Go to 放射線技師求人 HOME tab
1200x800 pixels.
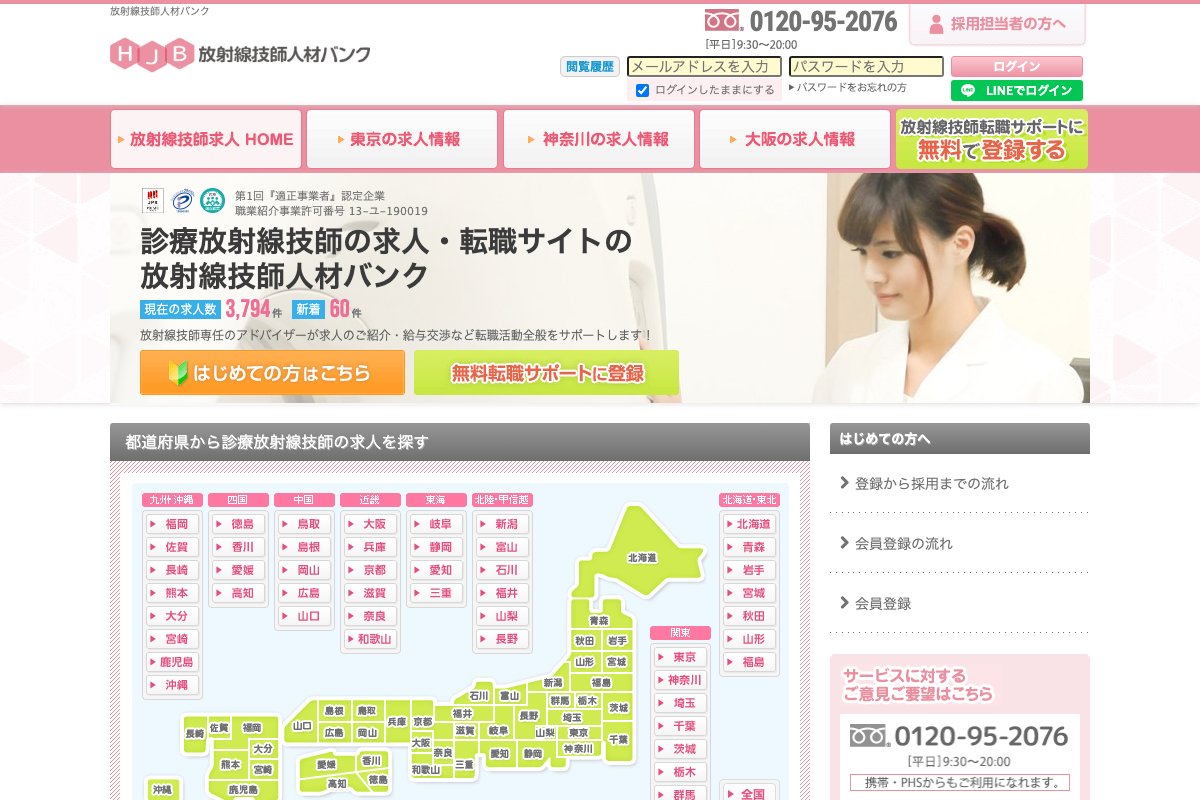pos(206,139)
